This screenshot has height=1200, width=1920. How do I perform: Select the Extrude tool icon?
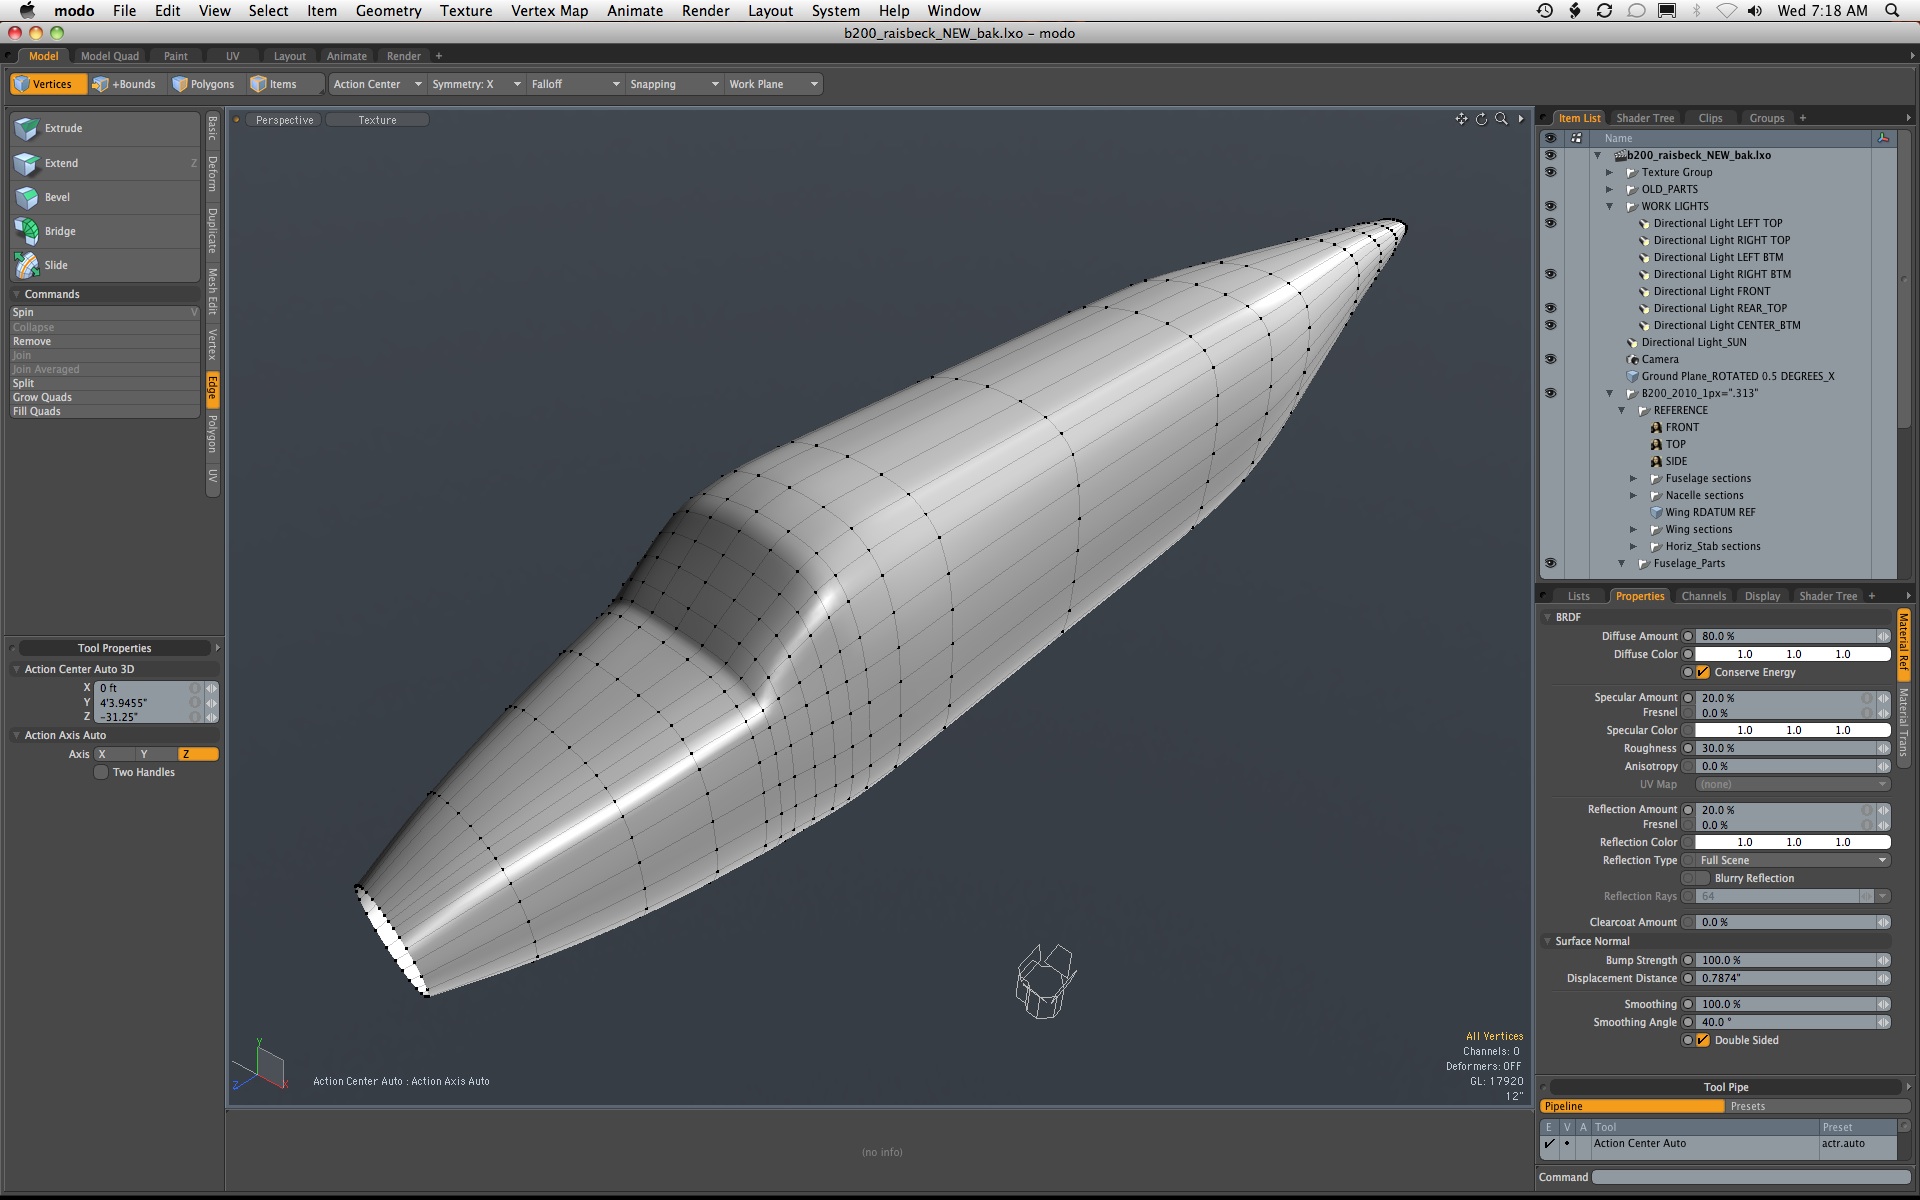27,129
